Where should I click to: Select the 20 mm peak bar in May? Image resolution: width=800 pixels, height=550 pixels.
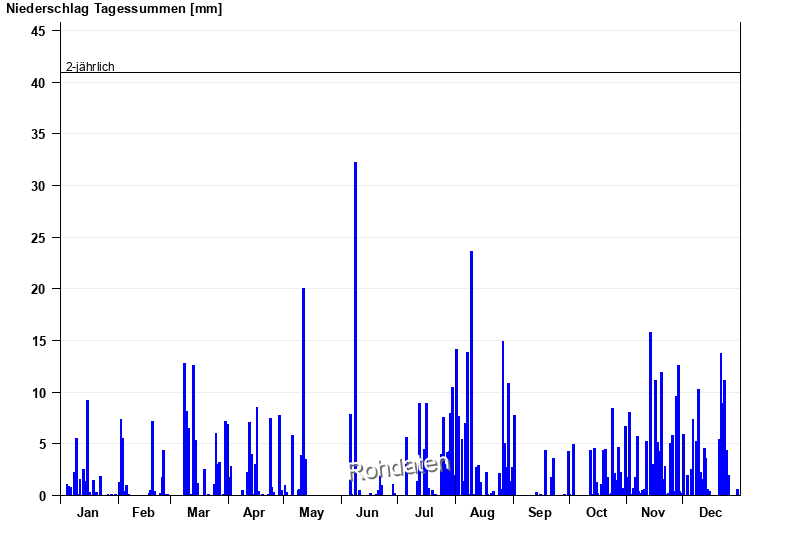click(304, 392)
